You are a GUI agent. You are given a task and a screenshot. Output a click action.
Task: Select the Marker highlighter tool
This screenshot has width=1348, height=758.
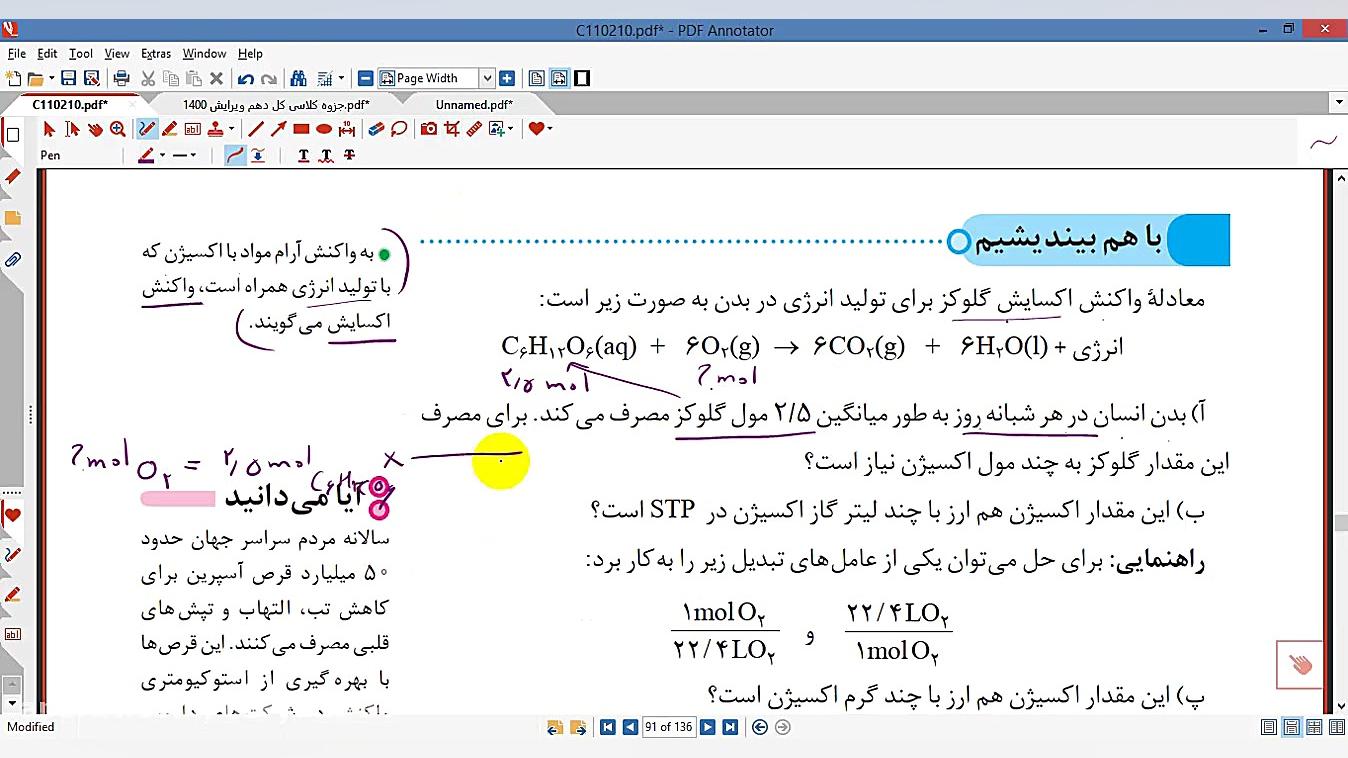[170, 129]
